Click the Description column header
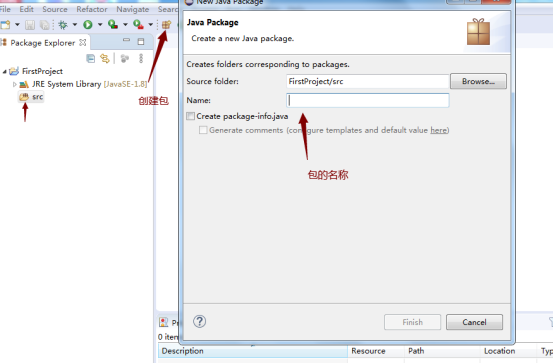The image size is (553, 363). [253, 351]
